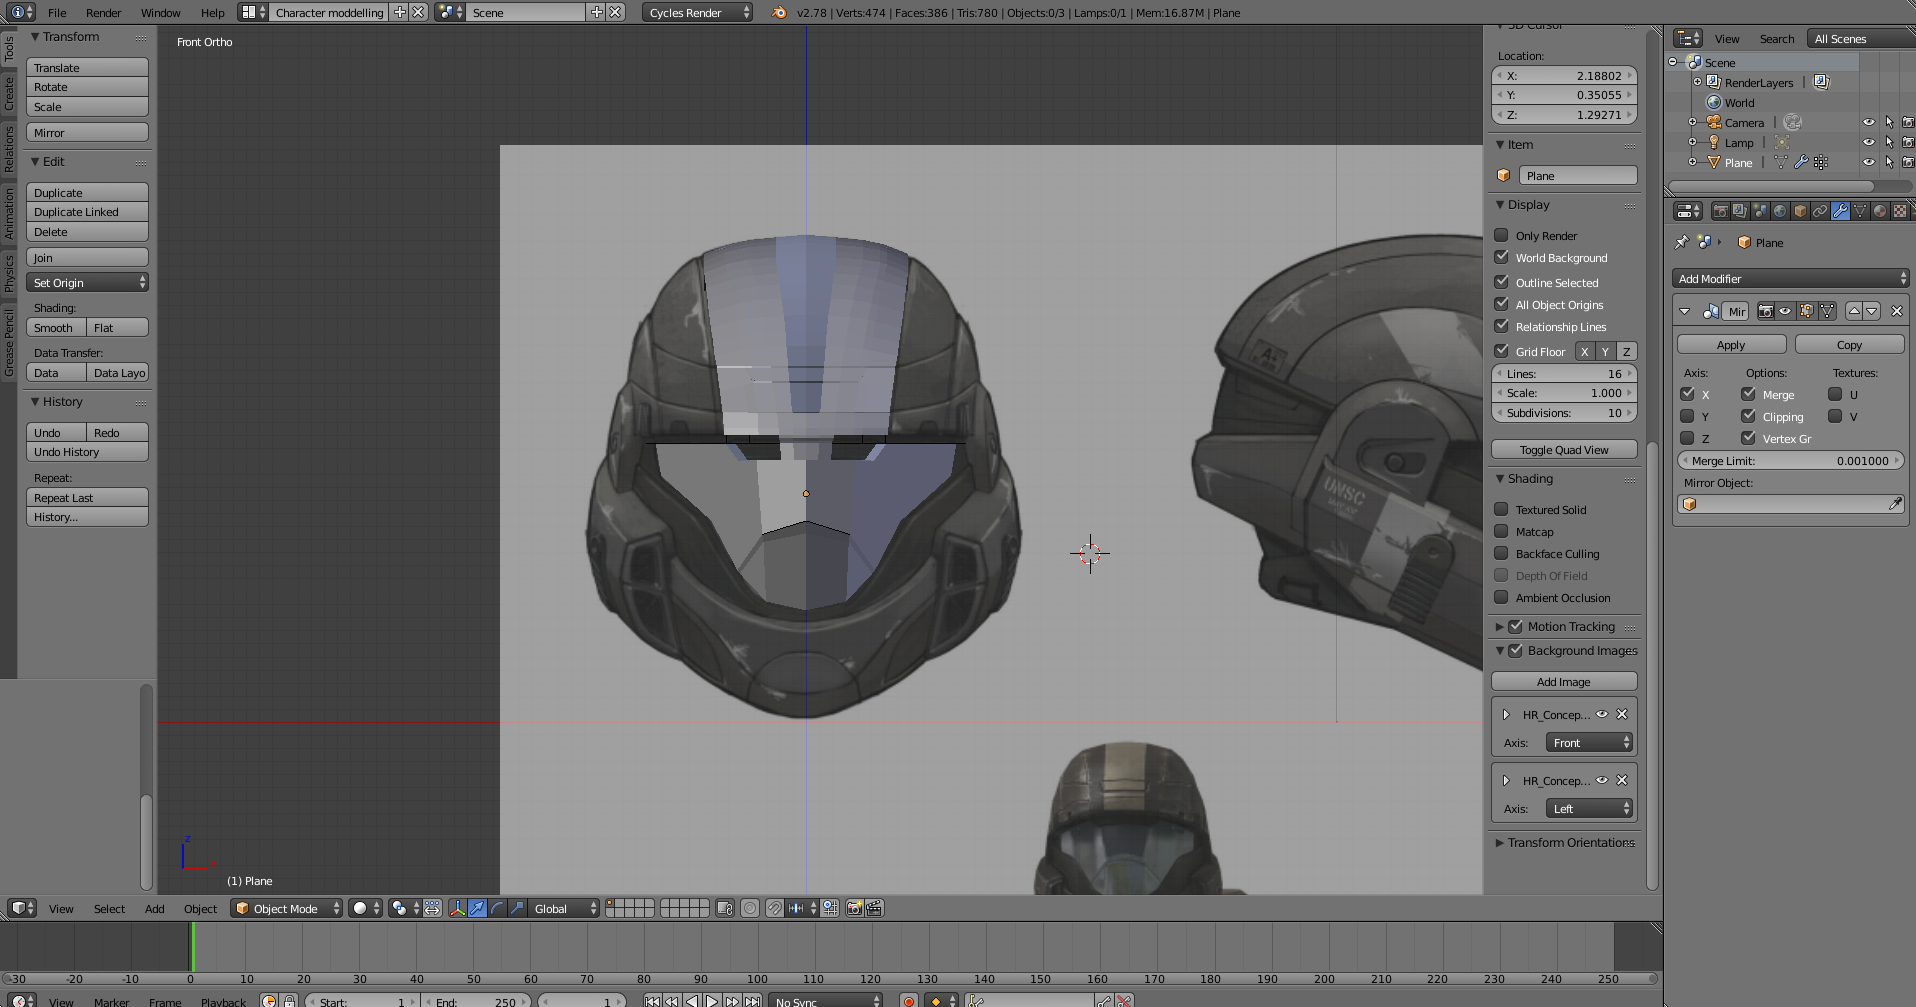
Task: Toggle proportional editing circle icon
Action: coord(750,908)
